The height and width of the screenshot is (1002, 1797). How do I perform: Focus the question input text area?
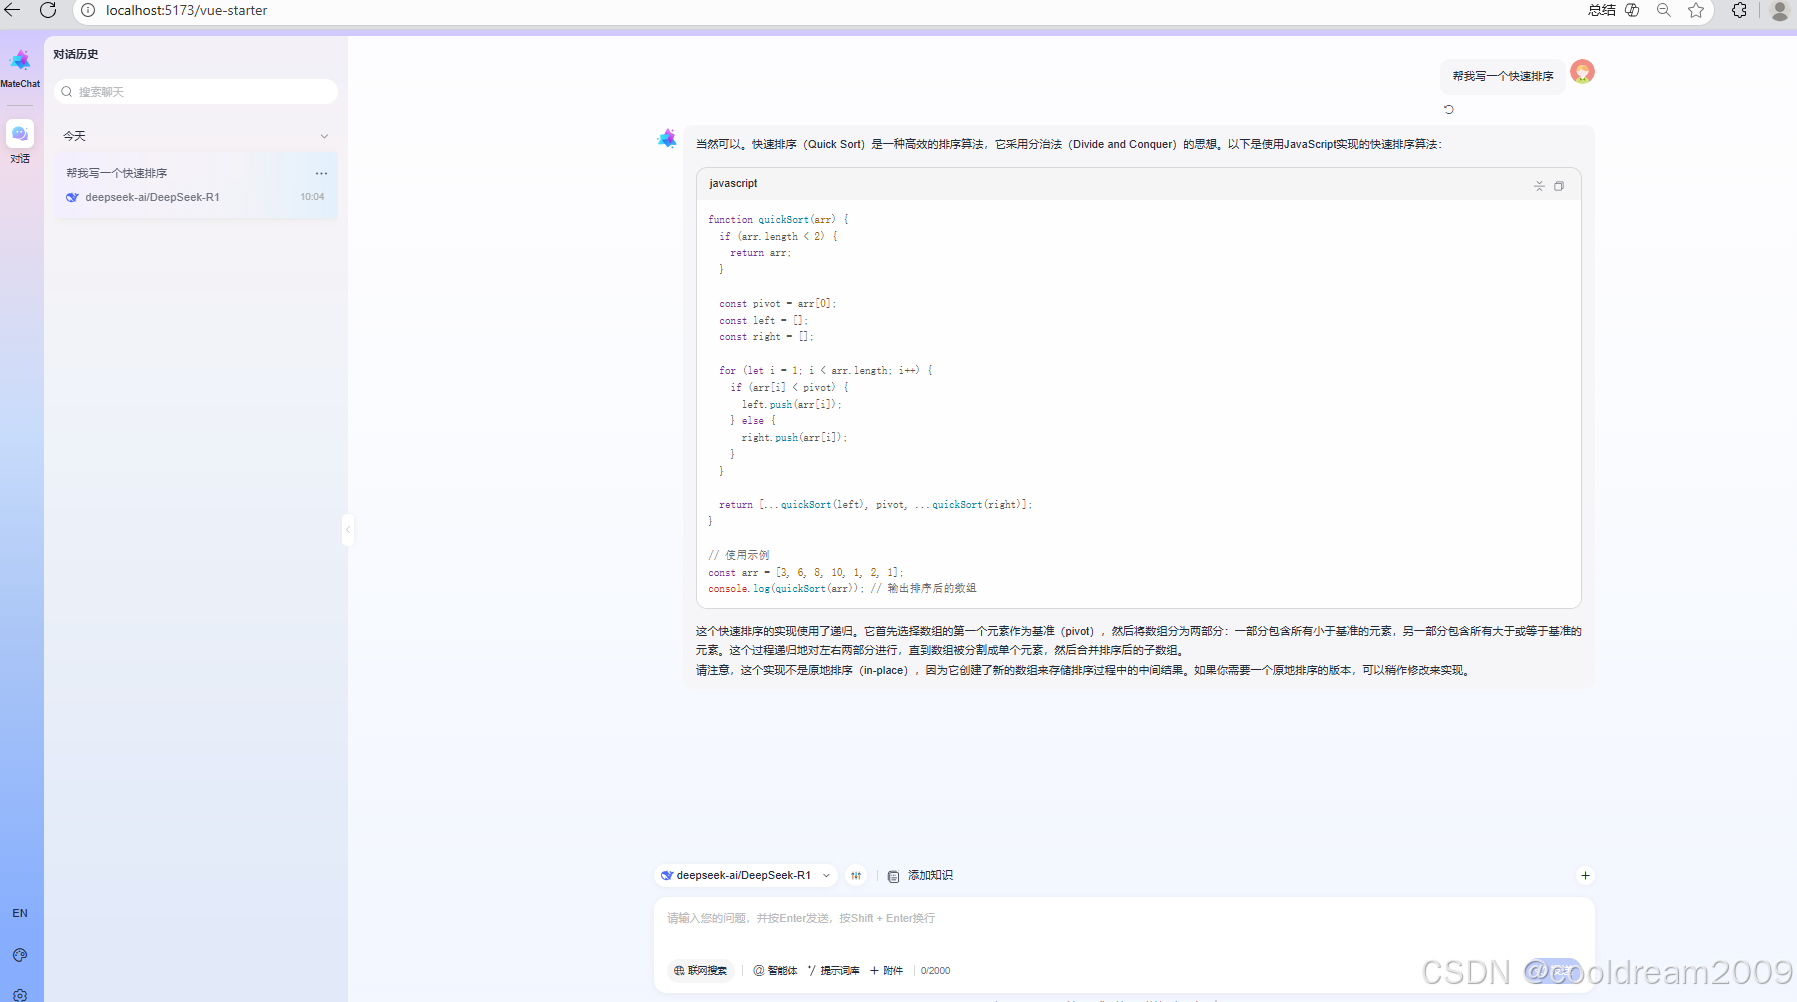pos(1124,919)
